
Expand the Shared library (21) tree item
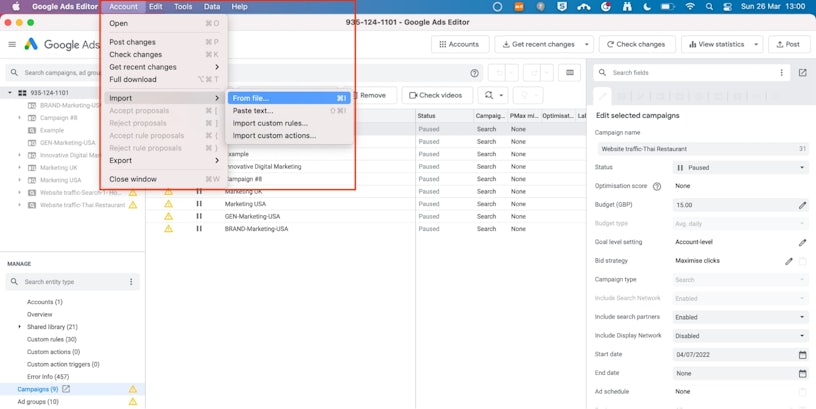pyautogui.click(x=19, y=327)
